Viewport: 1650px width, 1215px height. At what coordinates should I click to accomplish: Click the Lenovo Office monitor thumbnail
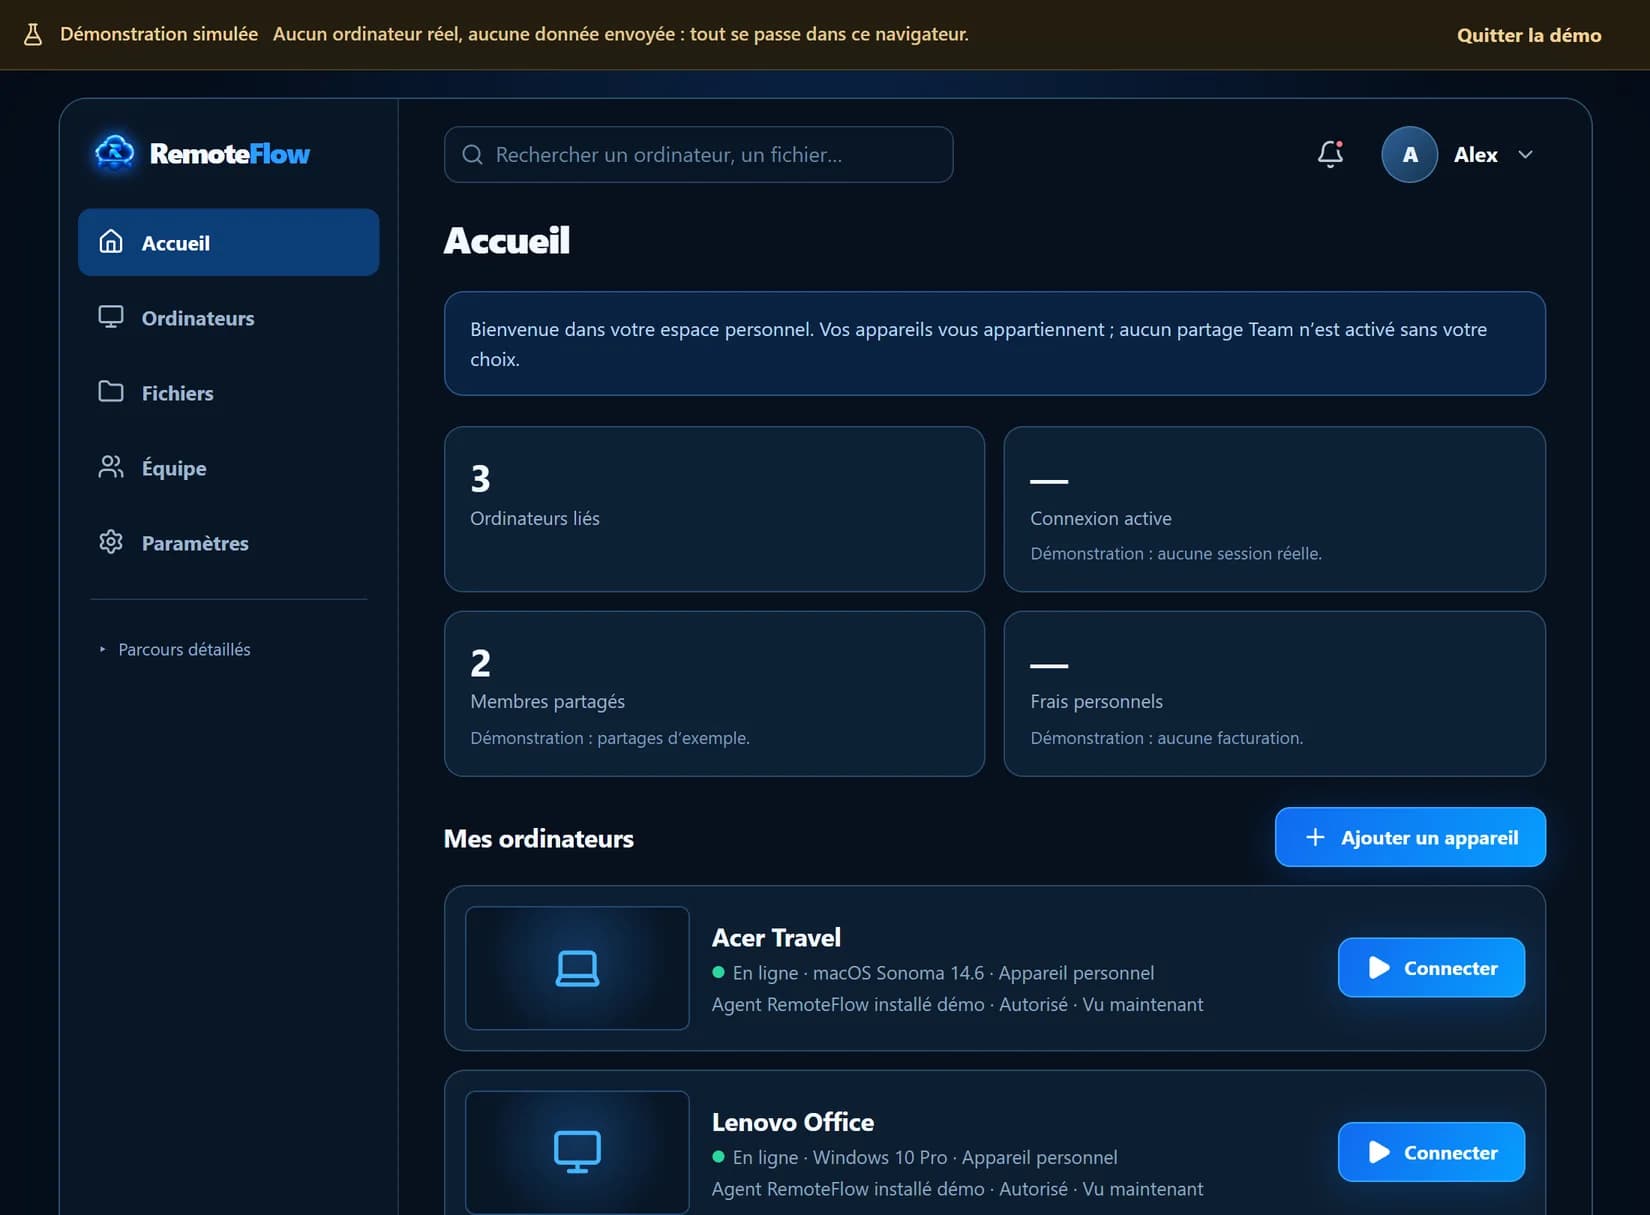[x=577, y=1152]
